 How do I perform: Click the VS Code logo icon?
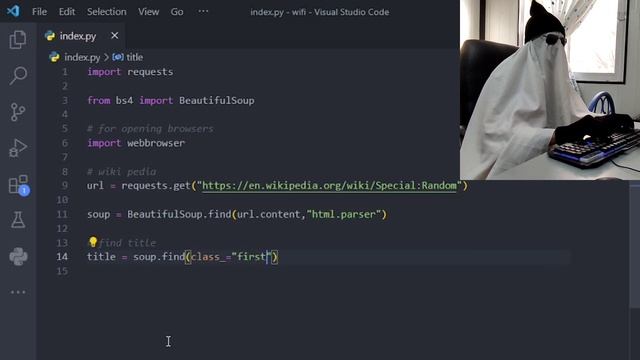click(13, 11)
